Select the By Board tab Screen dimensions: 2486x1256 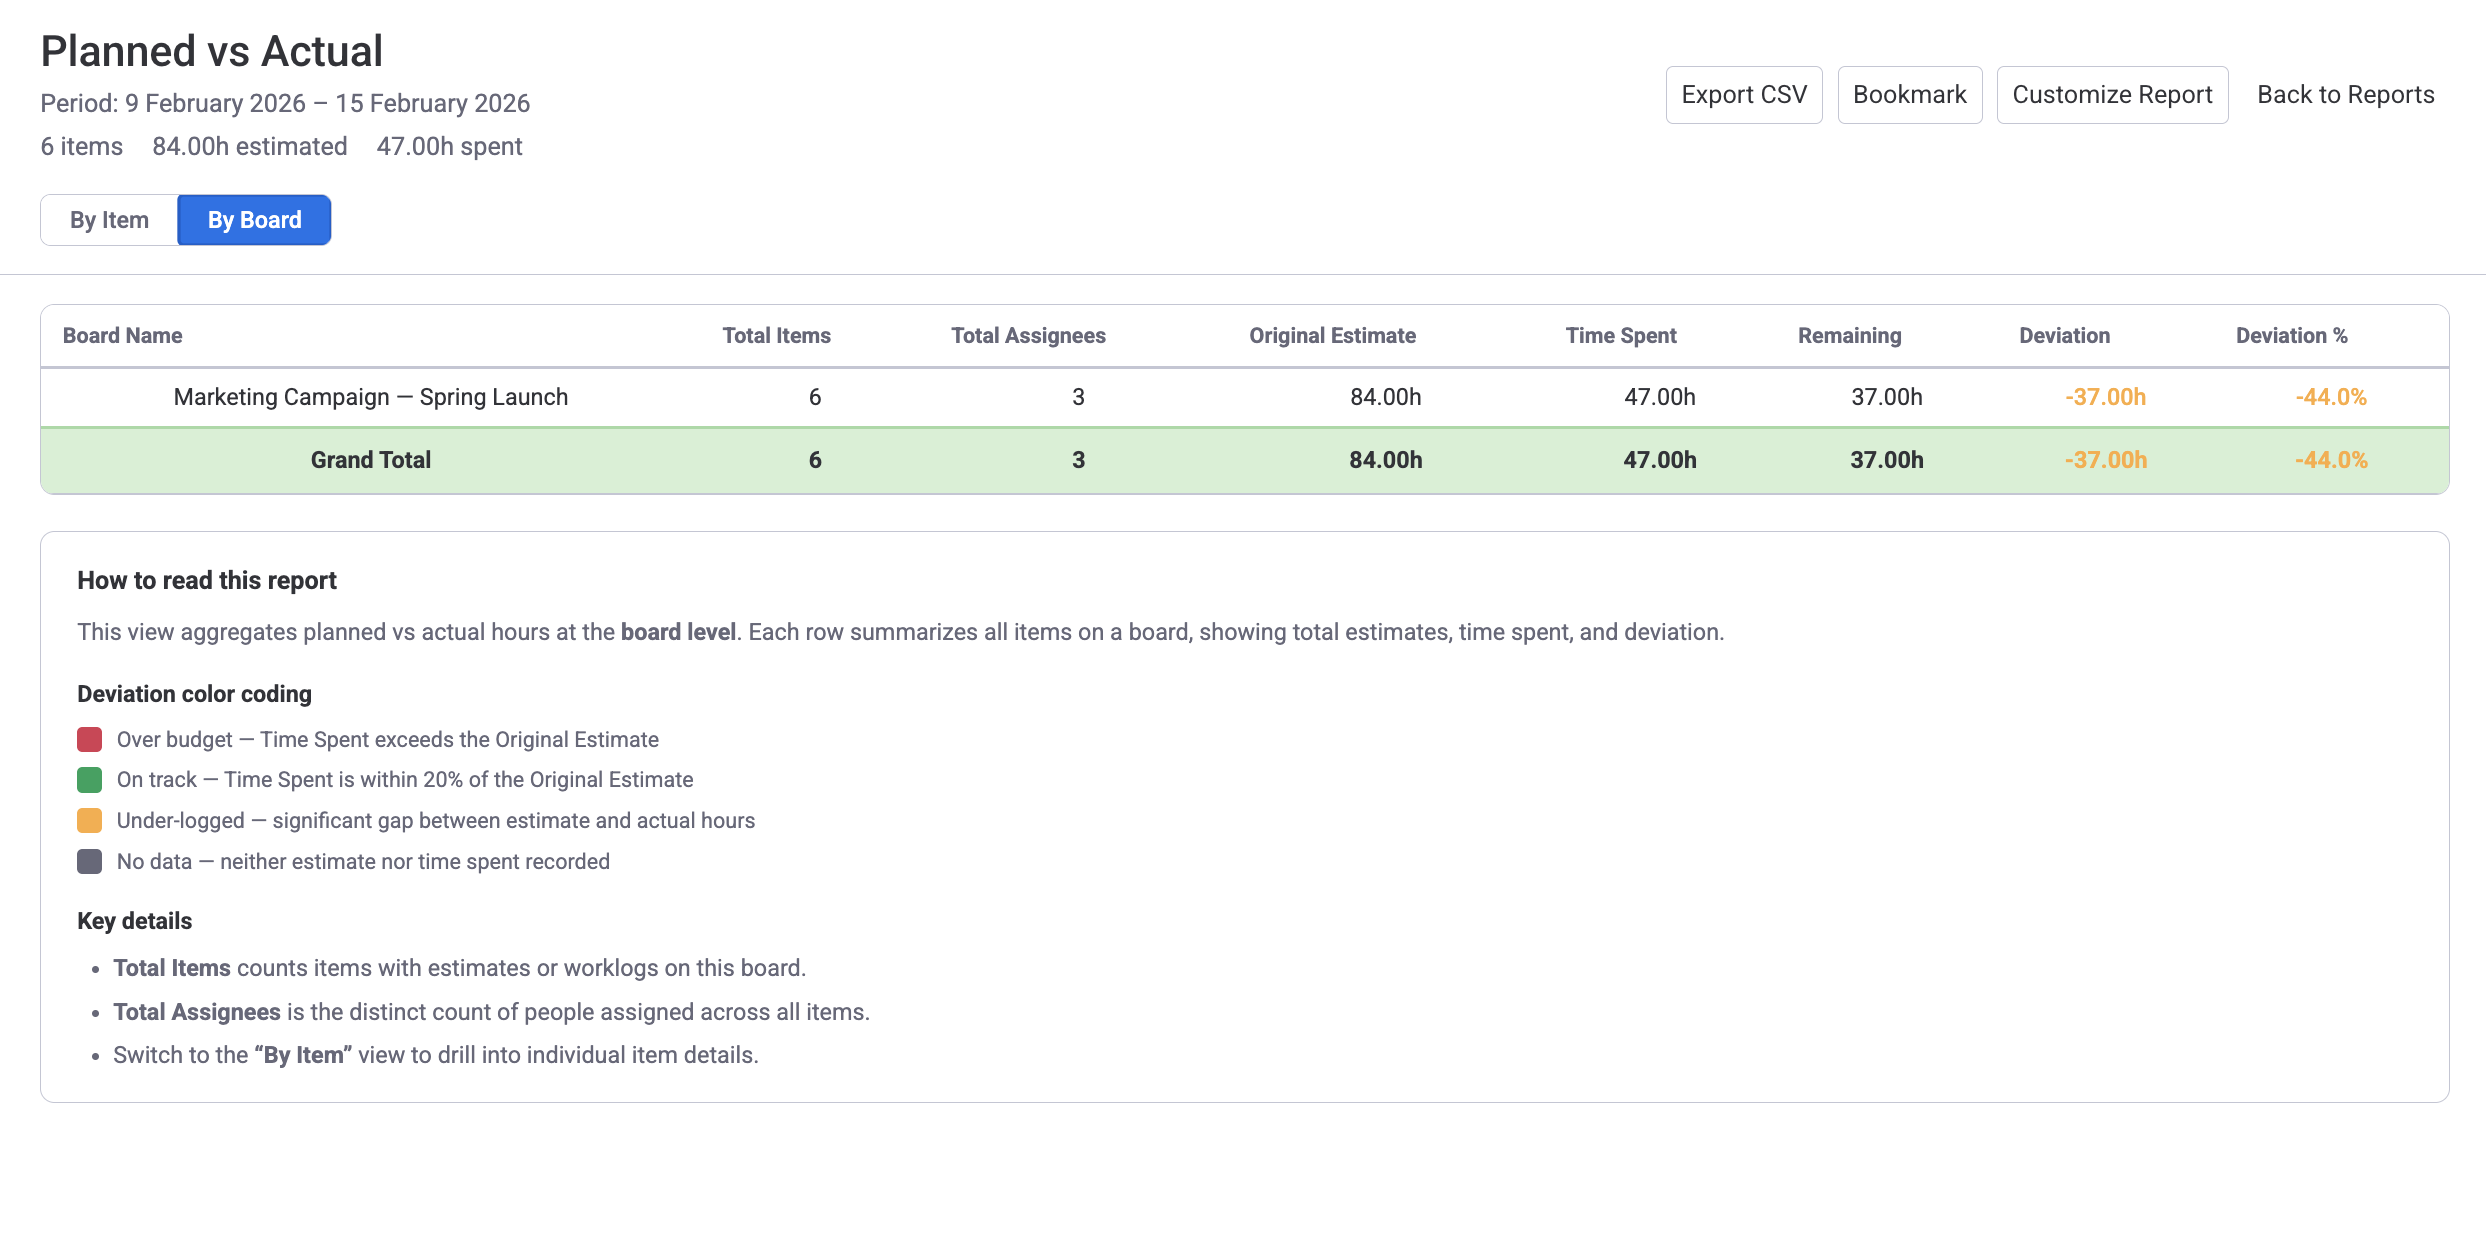pyautogui.click(x=253, y=219)
